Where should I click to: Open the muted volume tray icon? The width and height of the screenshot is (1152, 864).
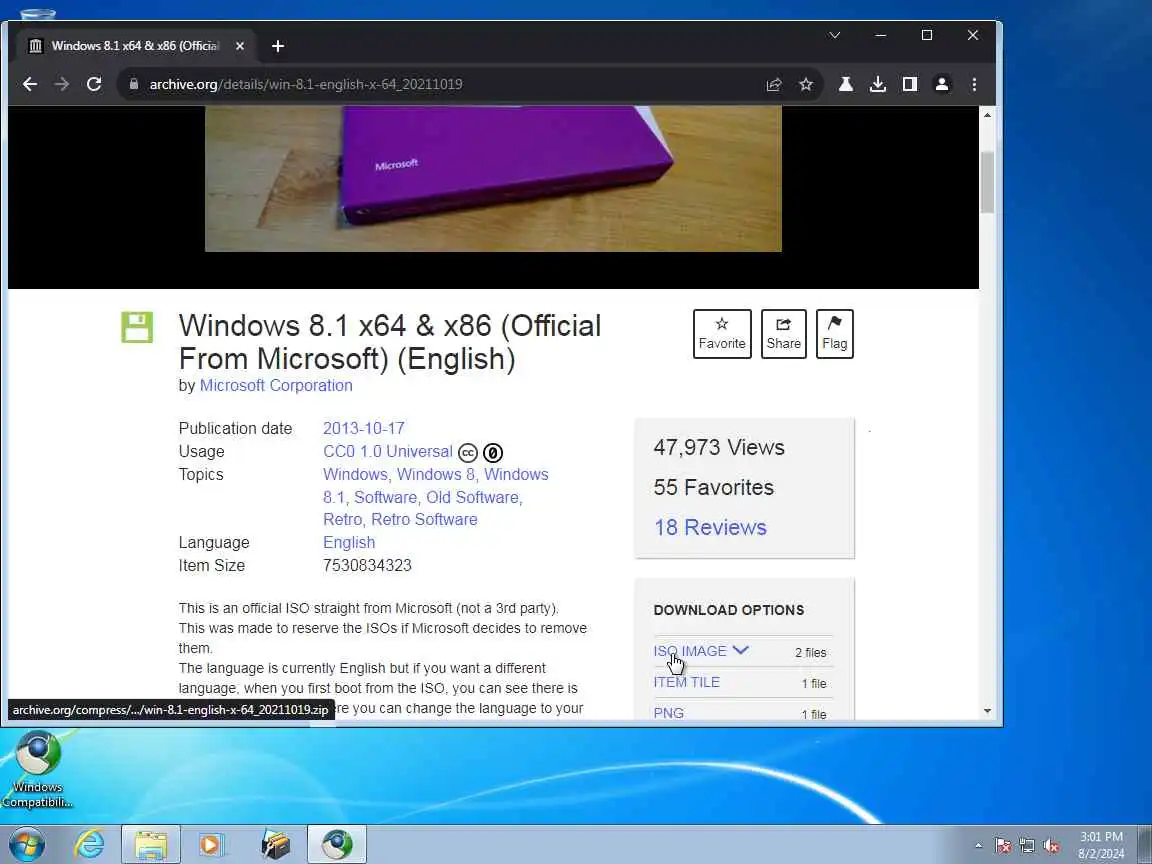[1051, 846]
